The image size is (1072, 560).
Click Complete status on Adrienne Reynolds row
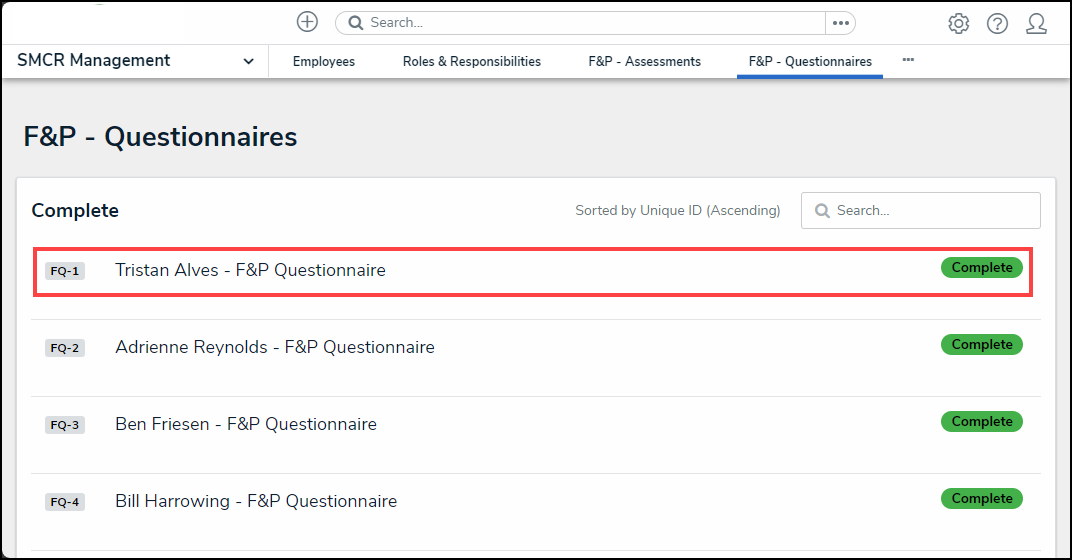pyautogui.click(x=982, y=345)
